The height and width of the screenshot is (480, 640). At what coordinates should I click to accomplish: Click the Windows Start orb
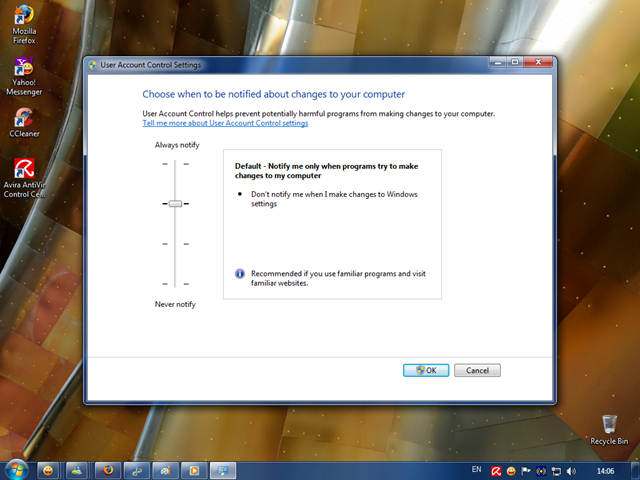pyautogui.click(x=16, y=469)
